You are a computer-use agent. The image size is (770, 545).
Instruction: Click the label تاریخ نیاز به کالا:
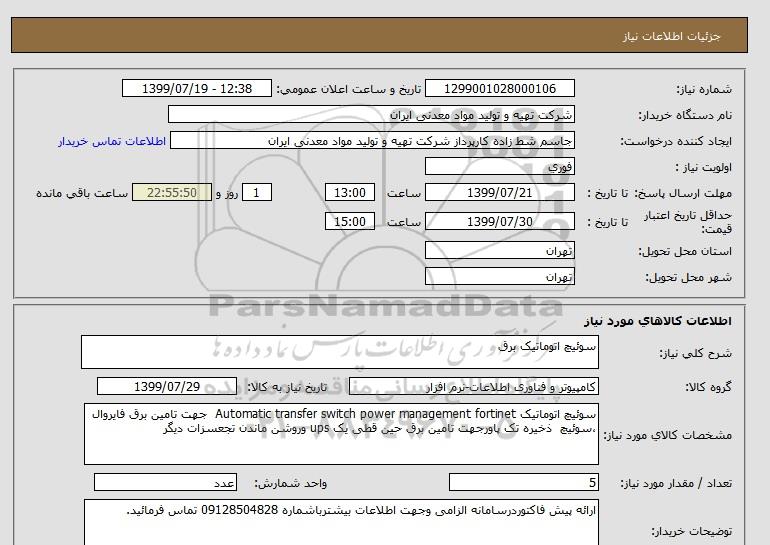pyautogui.click(x=287, y=387)
